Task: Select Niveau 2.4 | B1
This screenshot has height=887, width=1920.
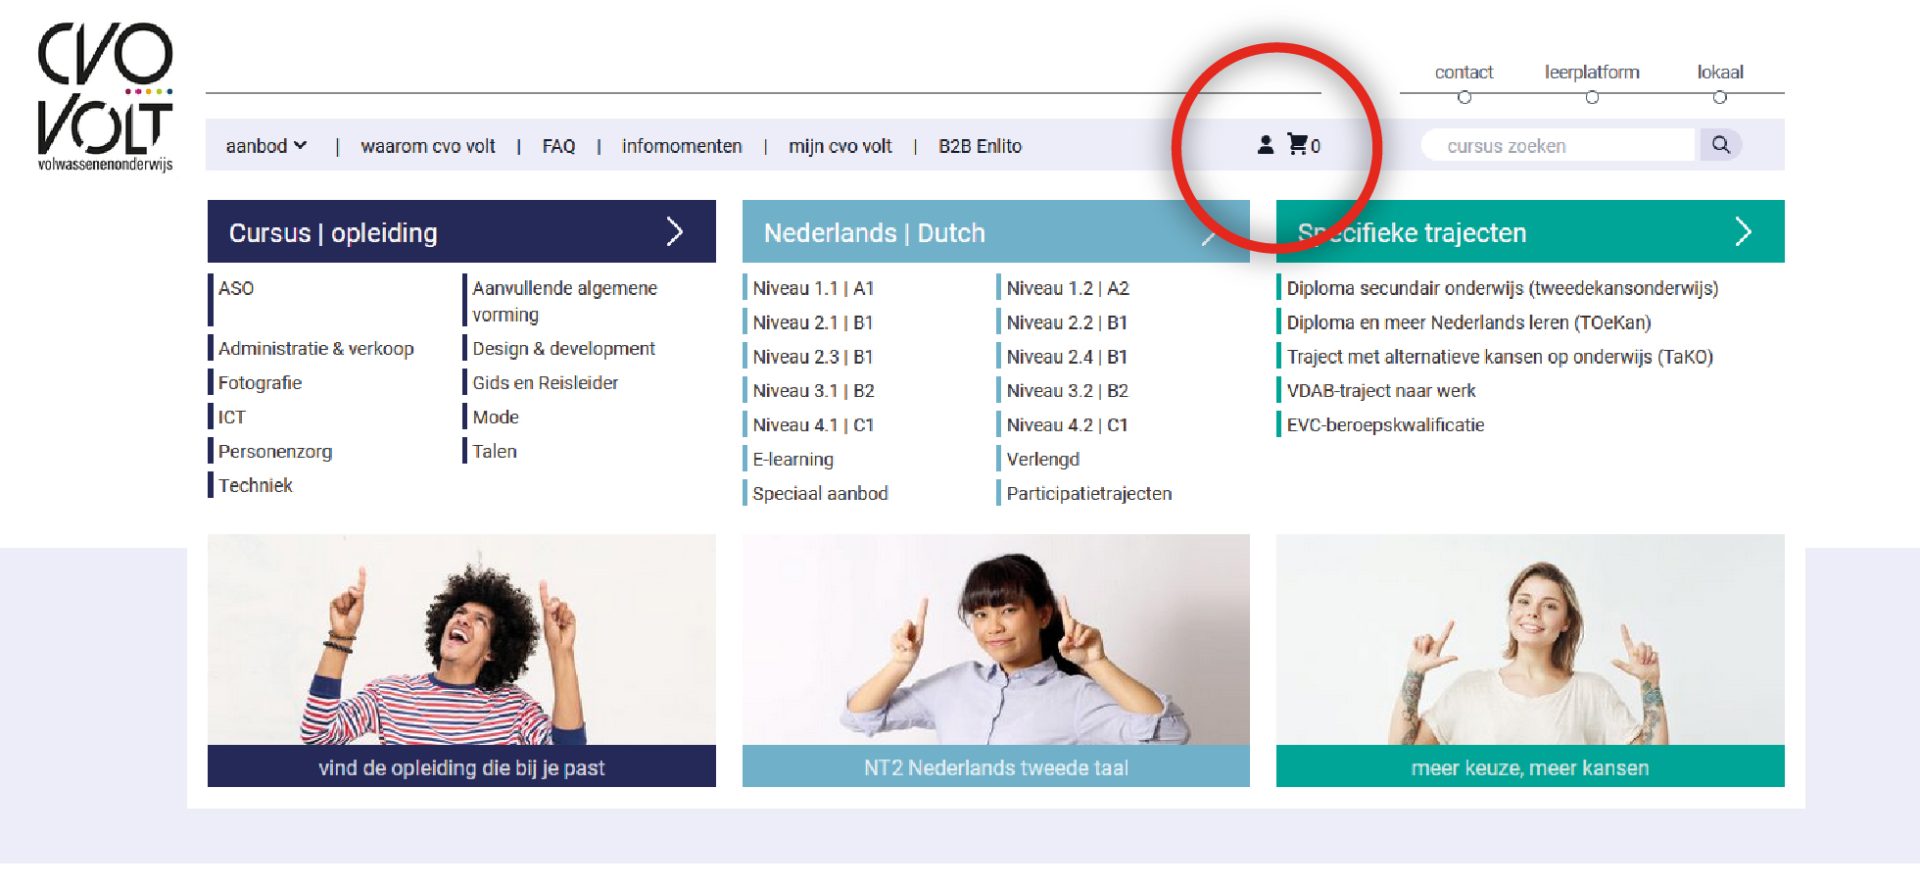Action: 1067,357
